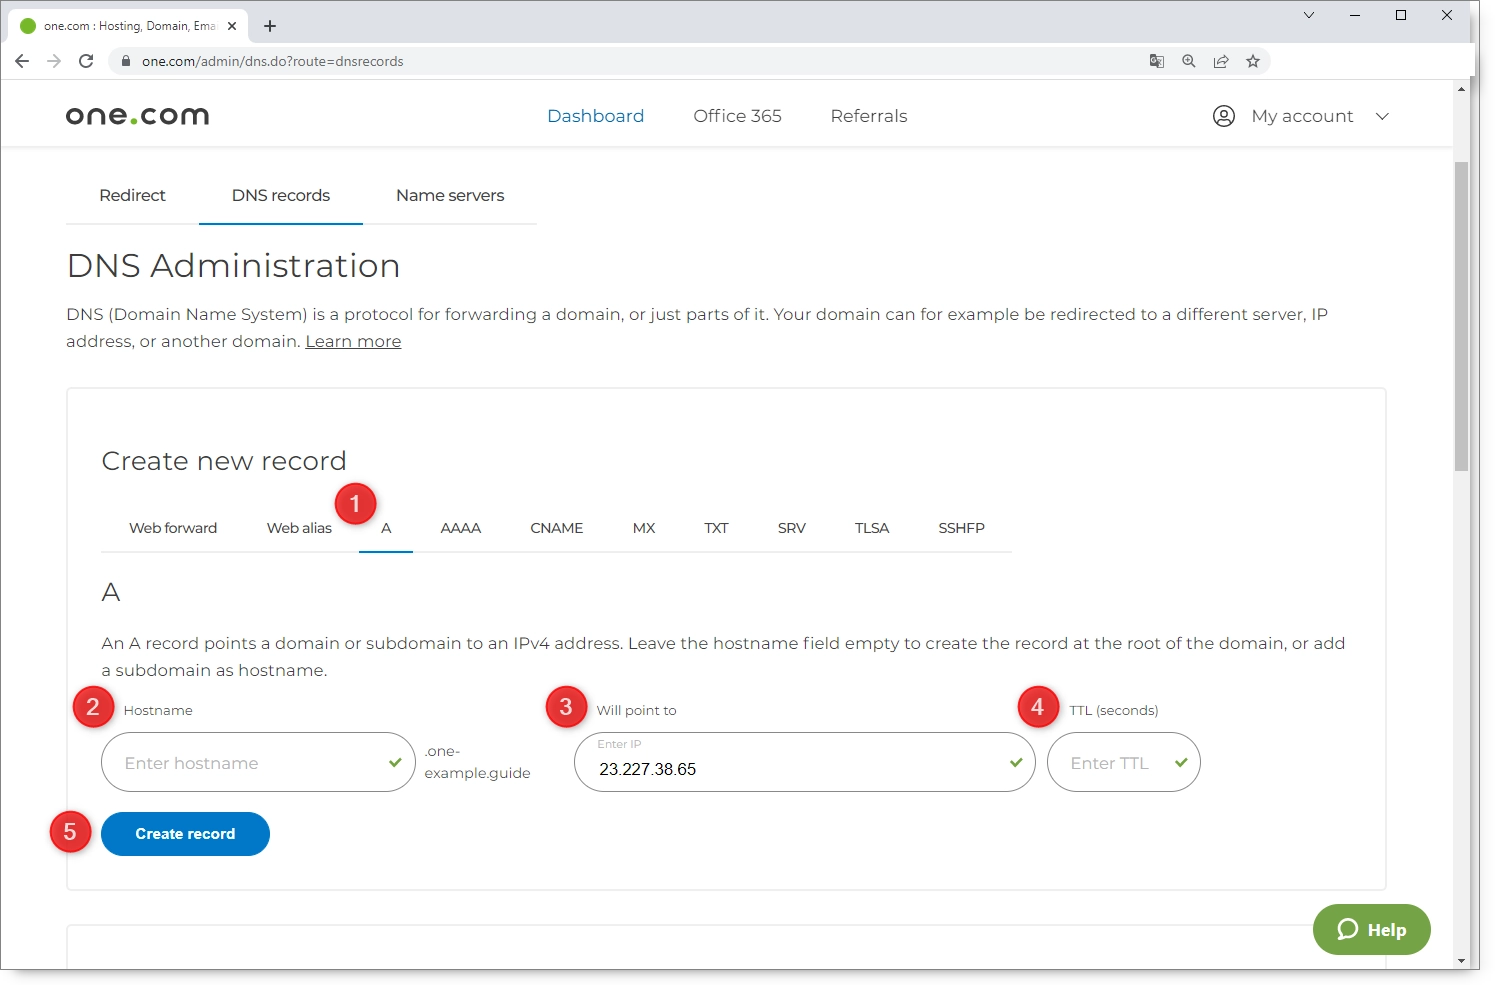The height and width of the screenshot is (985, 1495).
Task: Open the Learn more link
Action: click(x=352, y=341)
